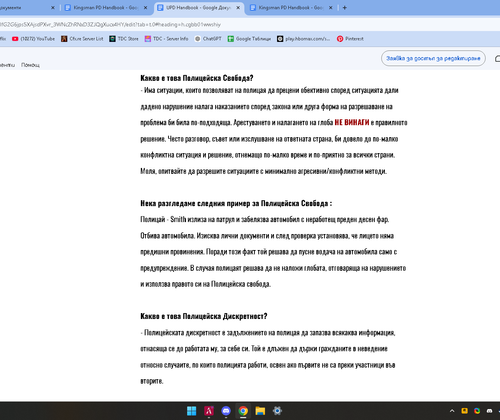Click the yellow tray icon
The image size is (500, 420).
click(464, 411)
